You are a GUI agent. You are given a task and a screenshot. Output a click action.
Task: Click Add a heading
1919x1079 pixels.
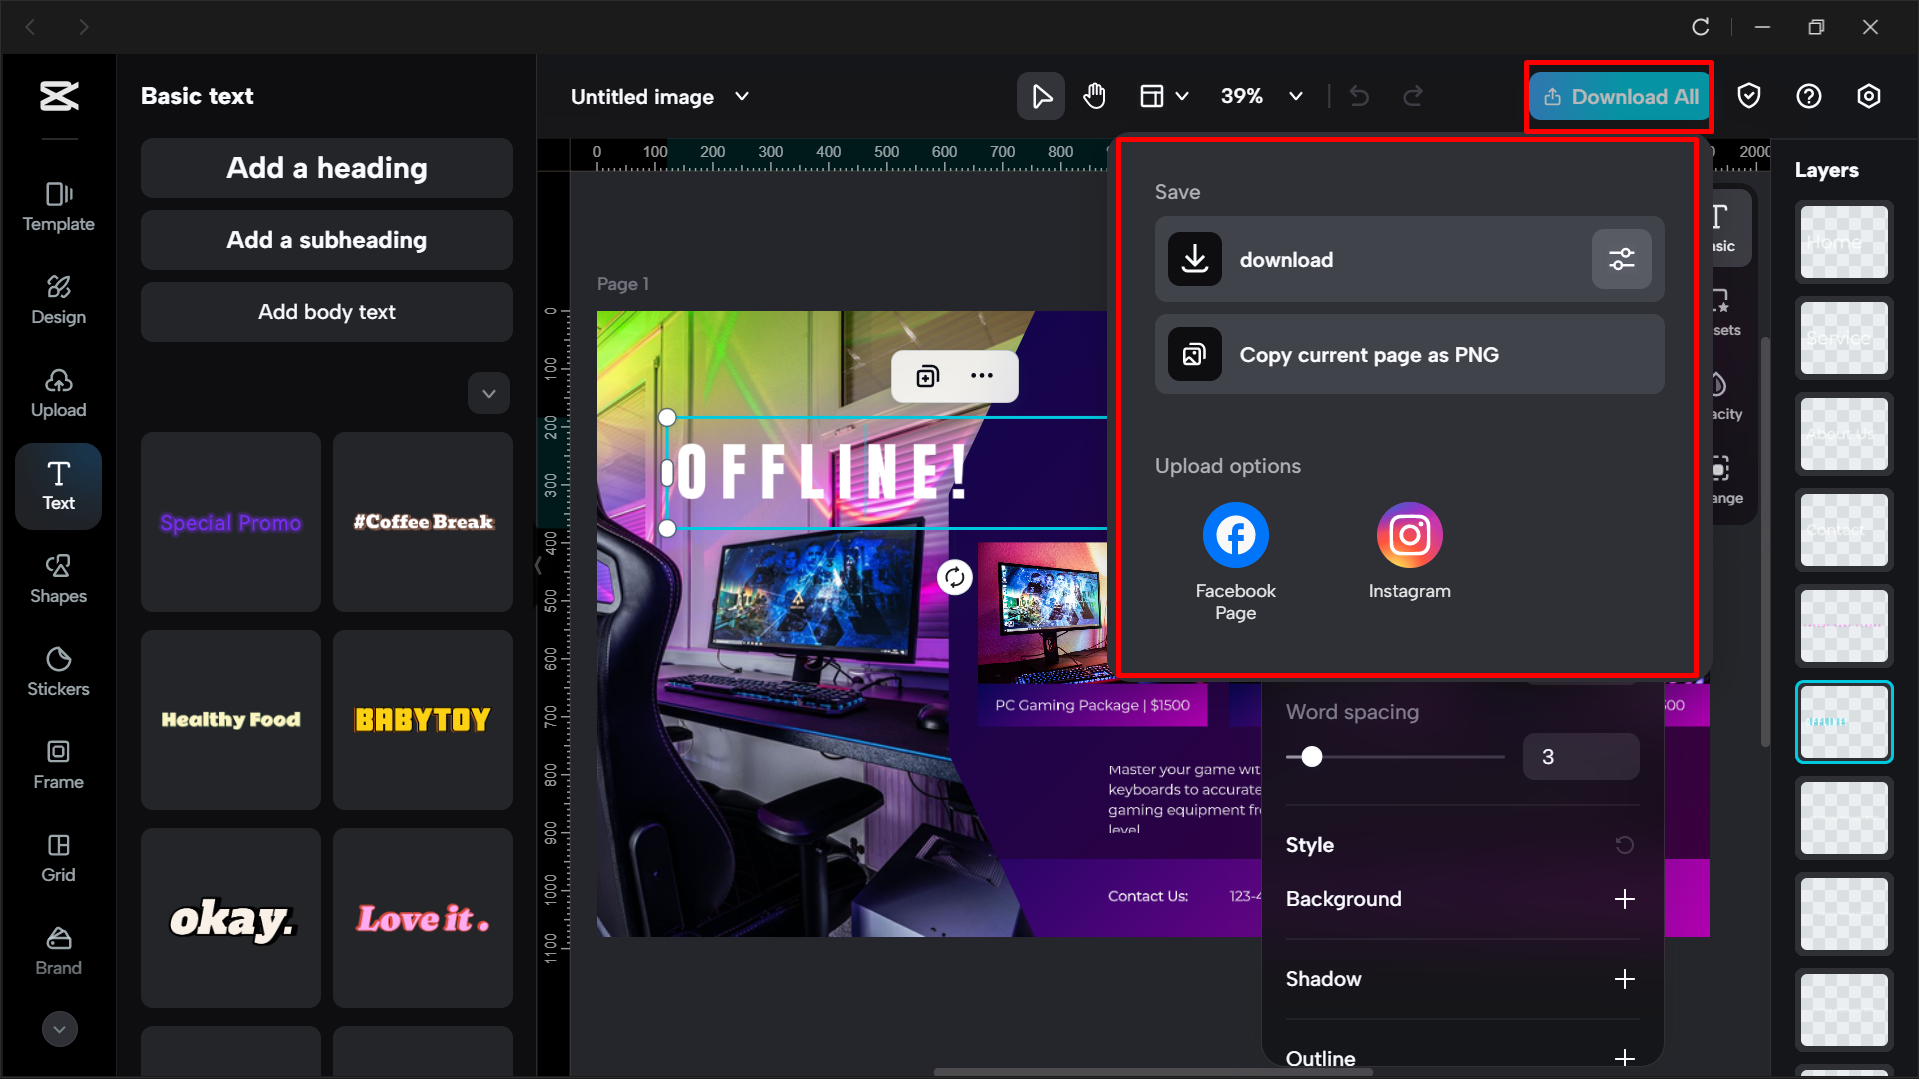(x=326, y=168)
